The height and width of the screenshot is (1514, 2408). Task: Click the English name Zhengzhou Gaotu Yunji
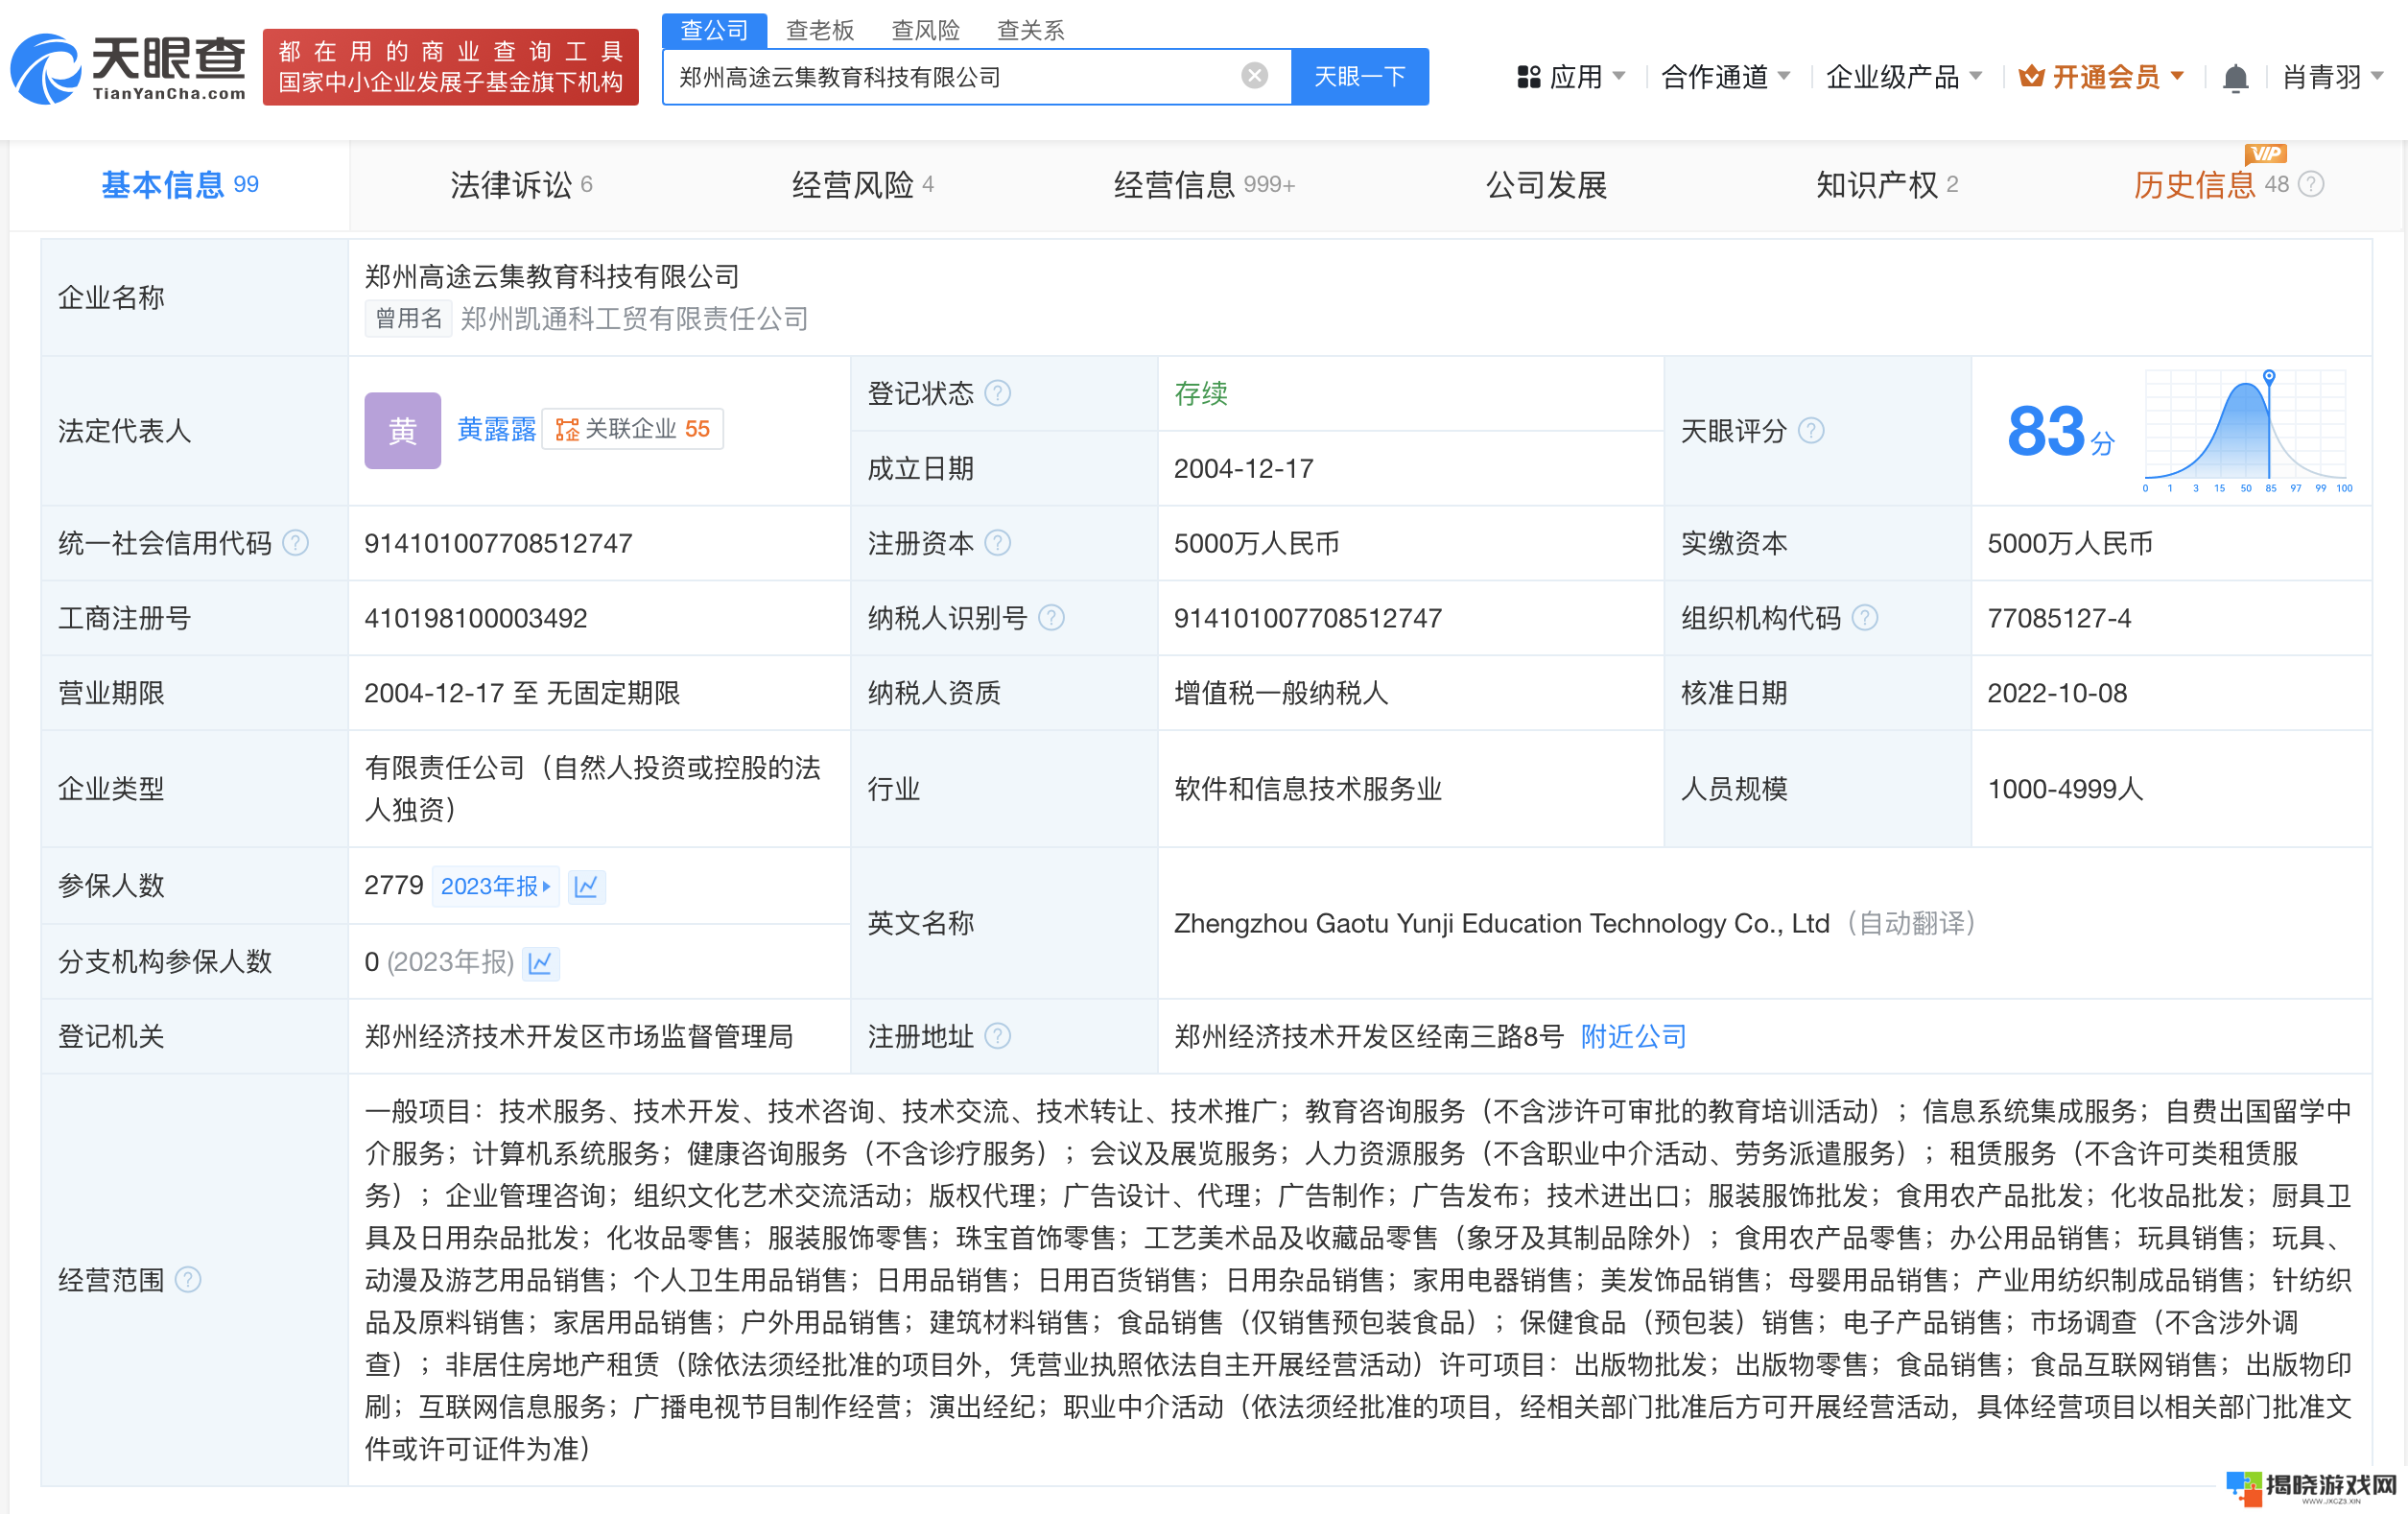[1501, 923]
